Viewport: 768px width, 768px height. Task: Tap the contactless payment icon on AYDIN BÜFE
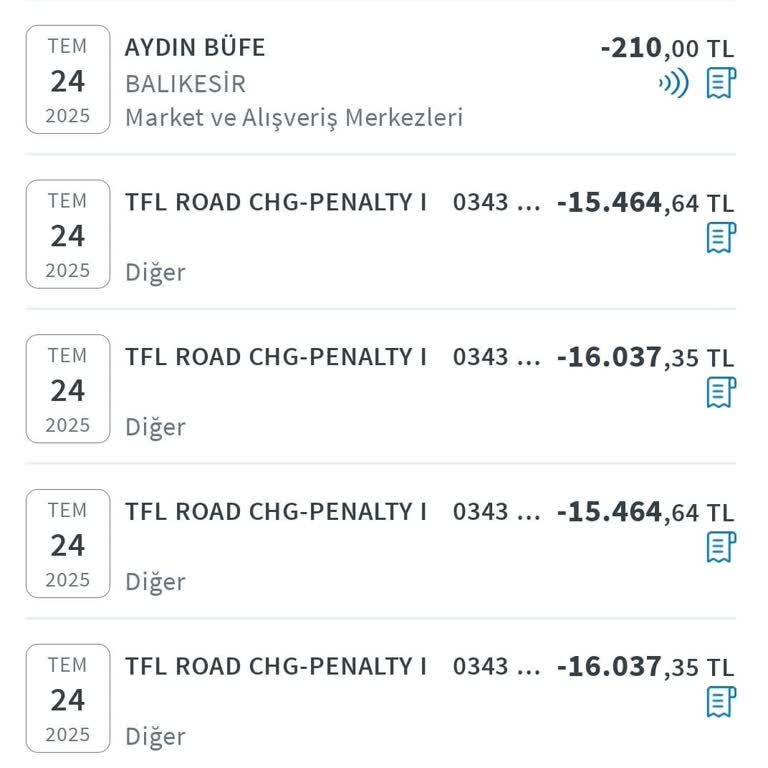(x=673, y=83)
